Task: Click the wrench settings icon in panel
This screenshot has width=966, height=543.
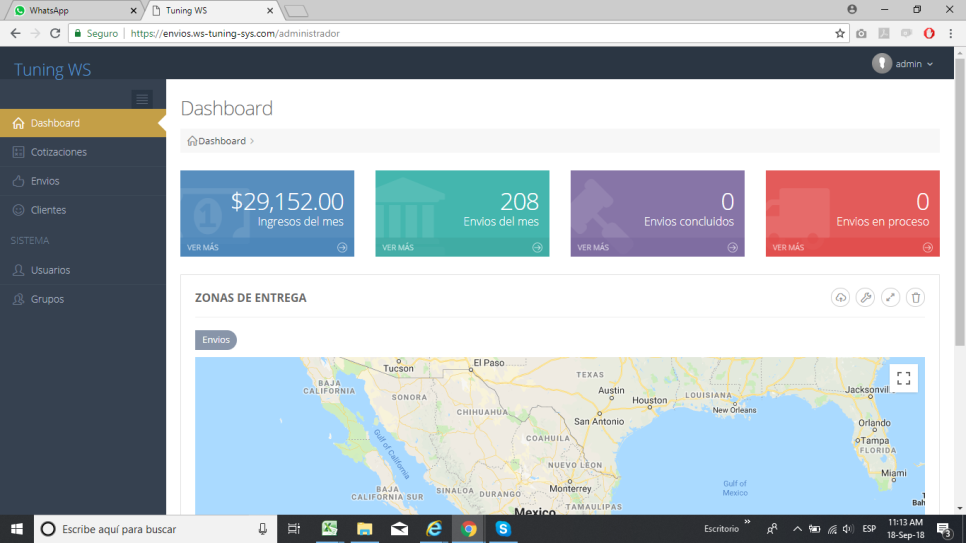Action: (865, 298)
